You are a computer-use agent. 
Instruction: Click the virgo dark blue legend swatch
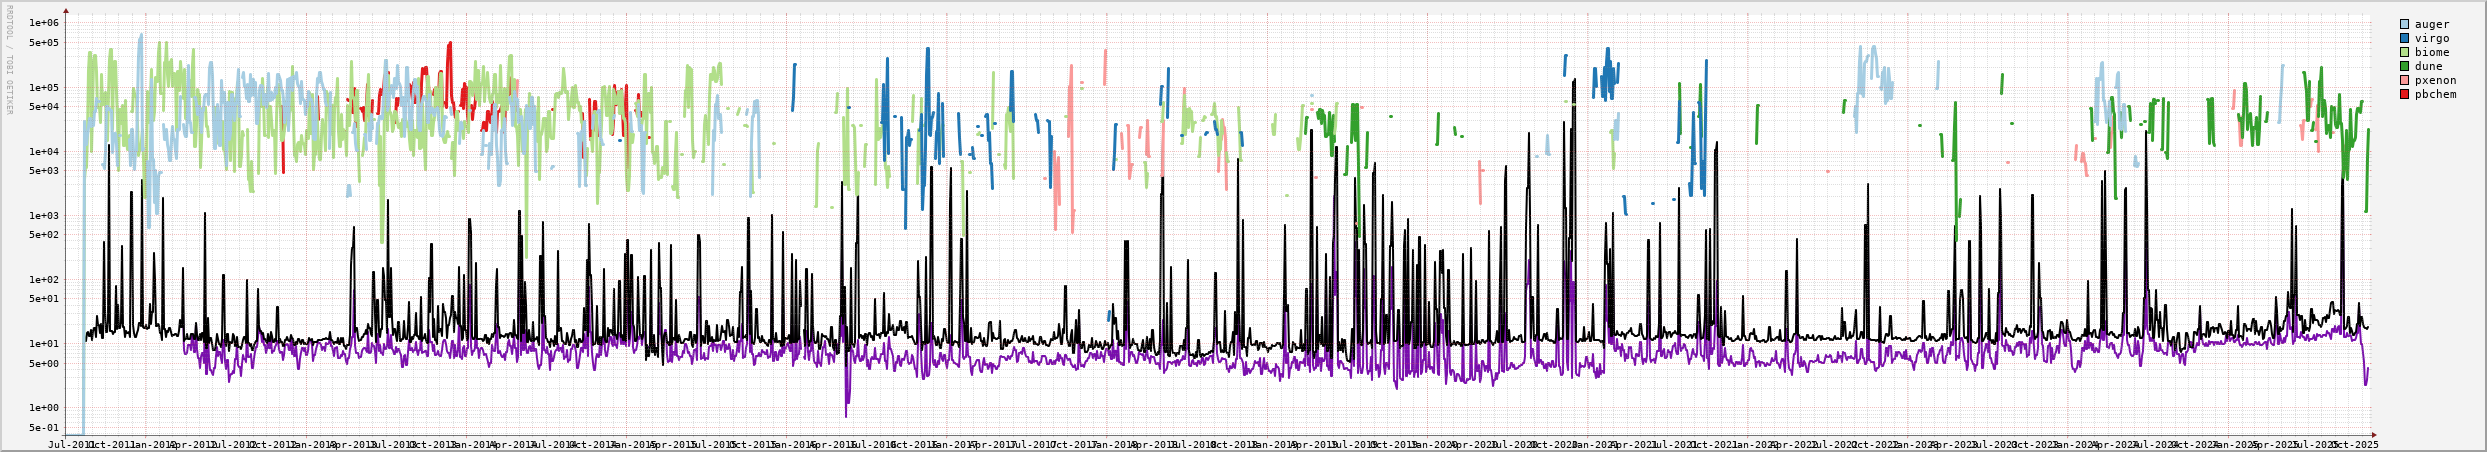[2404, 38]
